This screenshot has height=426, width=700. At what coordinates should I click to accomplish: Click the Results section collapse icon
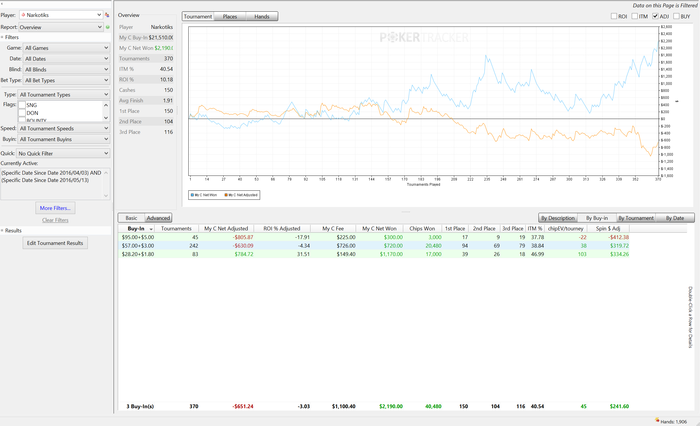(x=2, y=231)
